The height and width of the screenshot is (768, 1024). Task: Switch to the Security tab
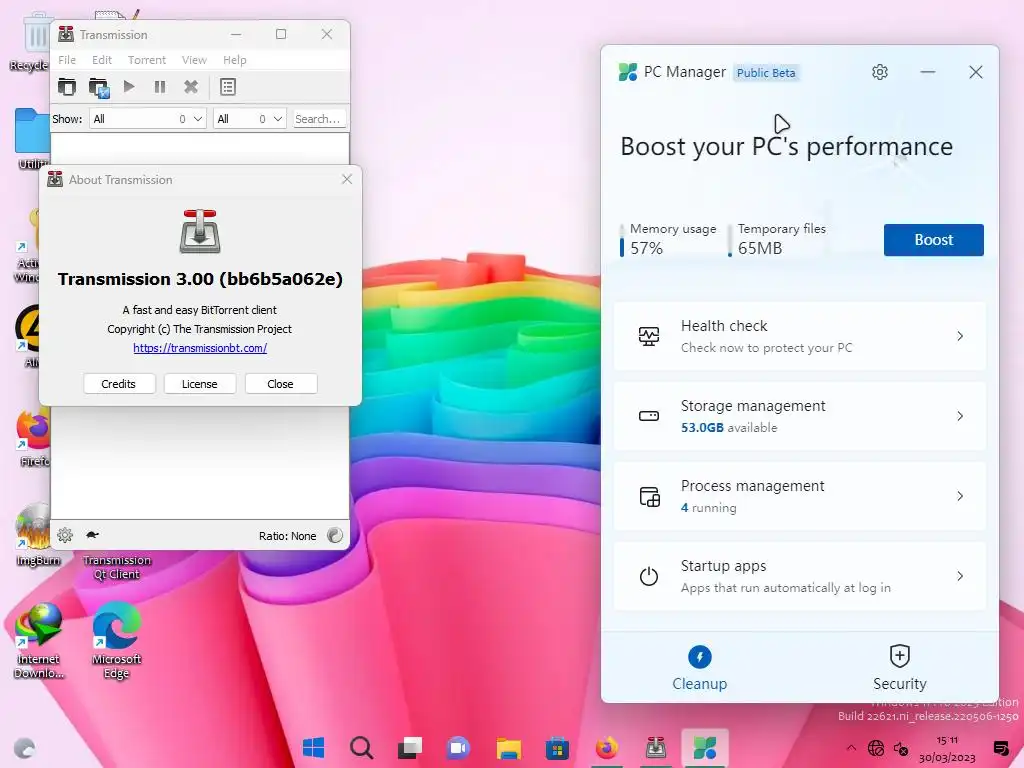pyautogui.click(x=899, y=667)
